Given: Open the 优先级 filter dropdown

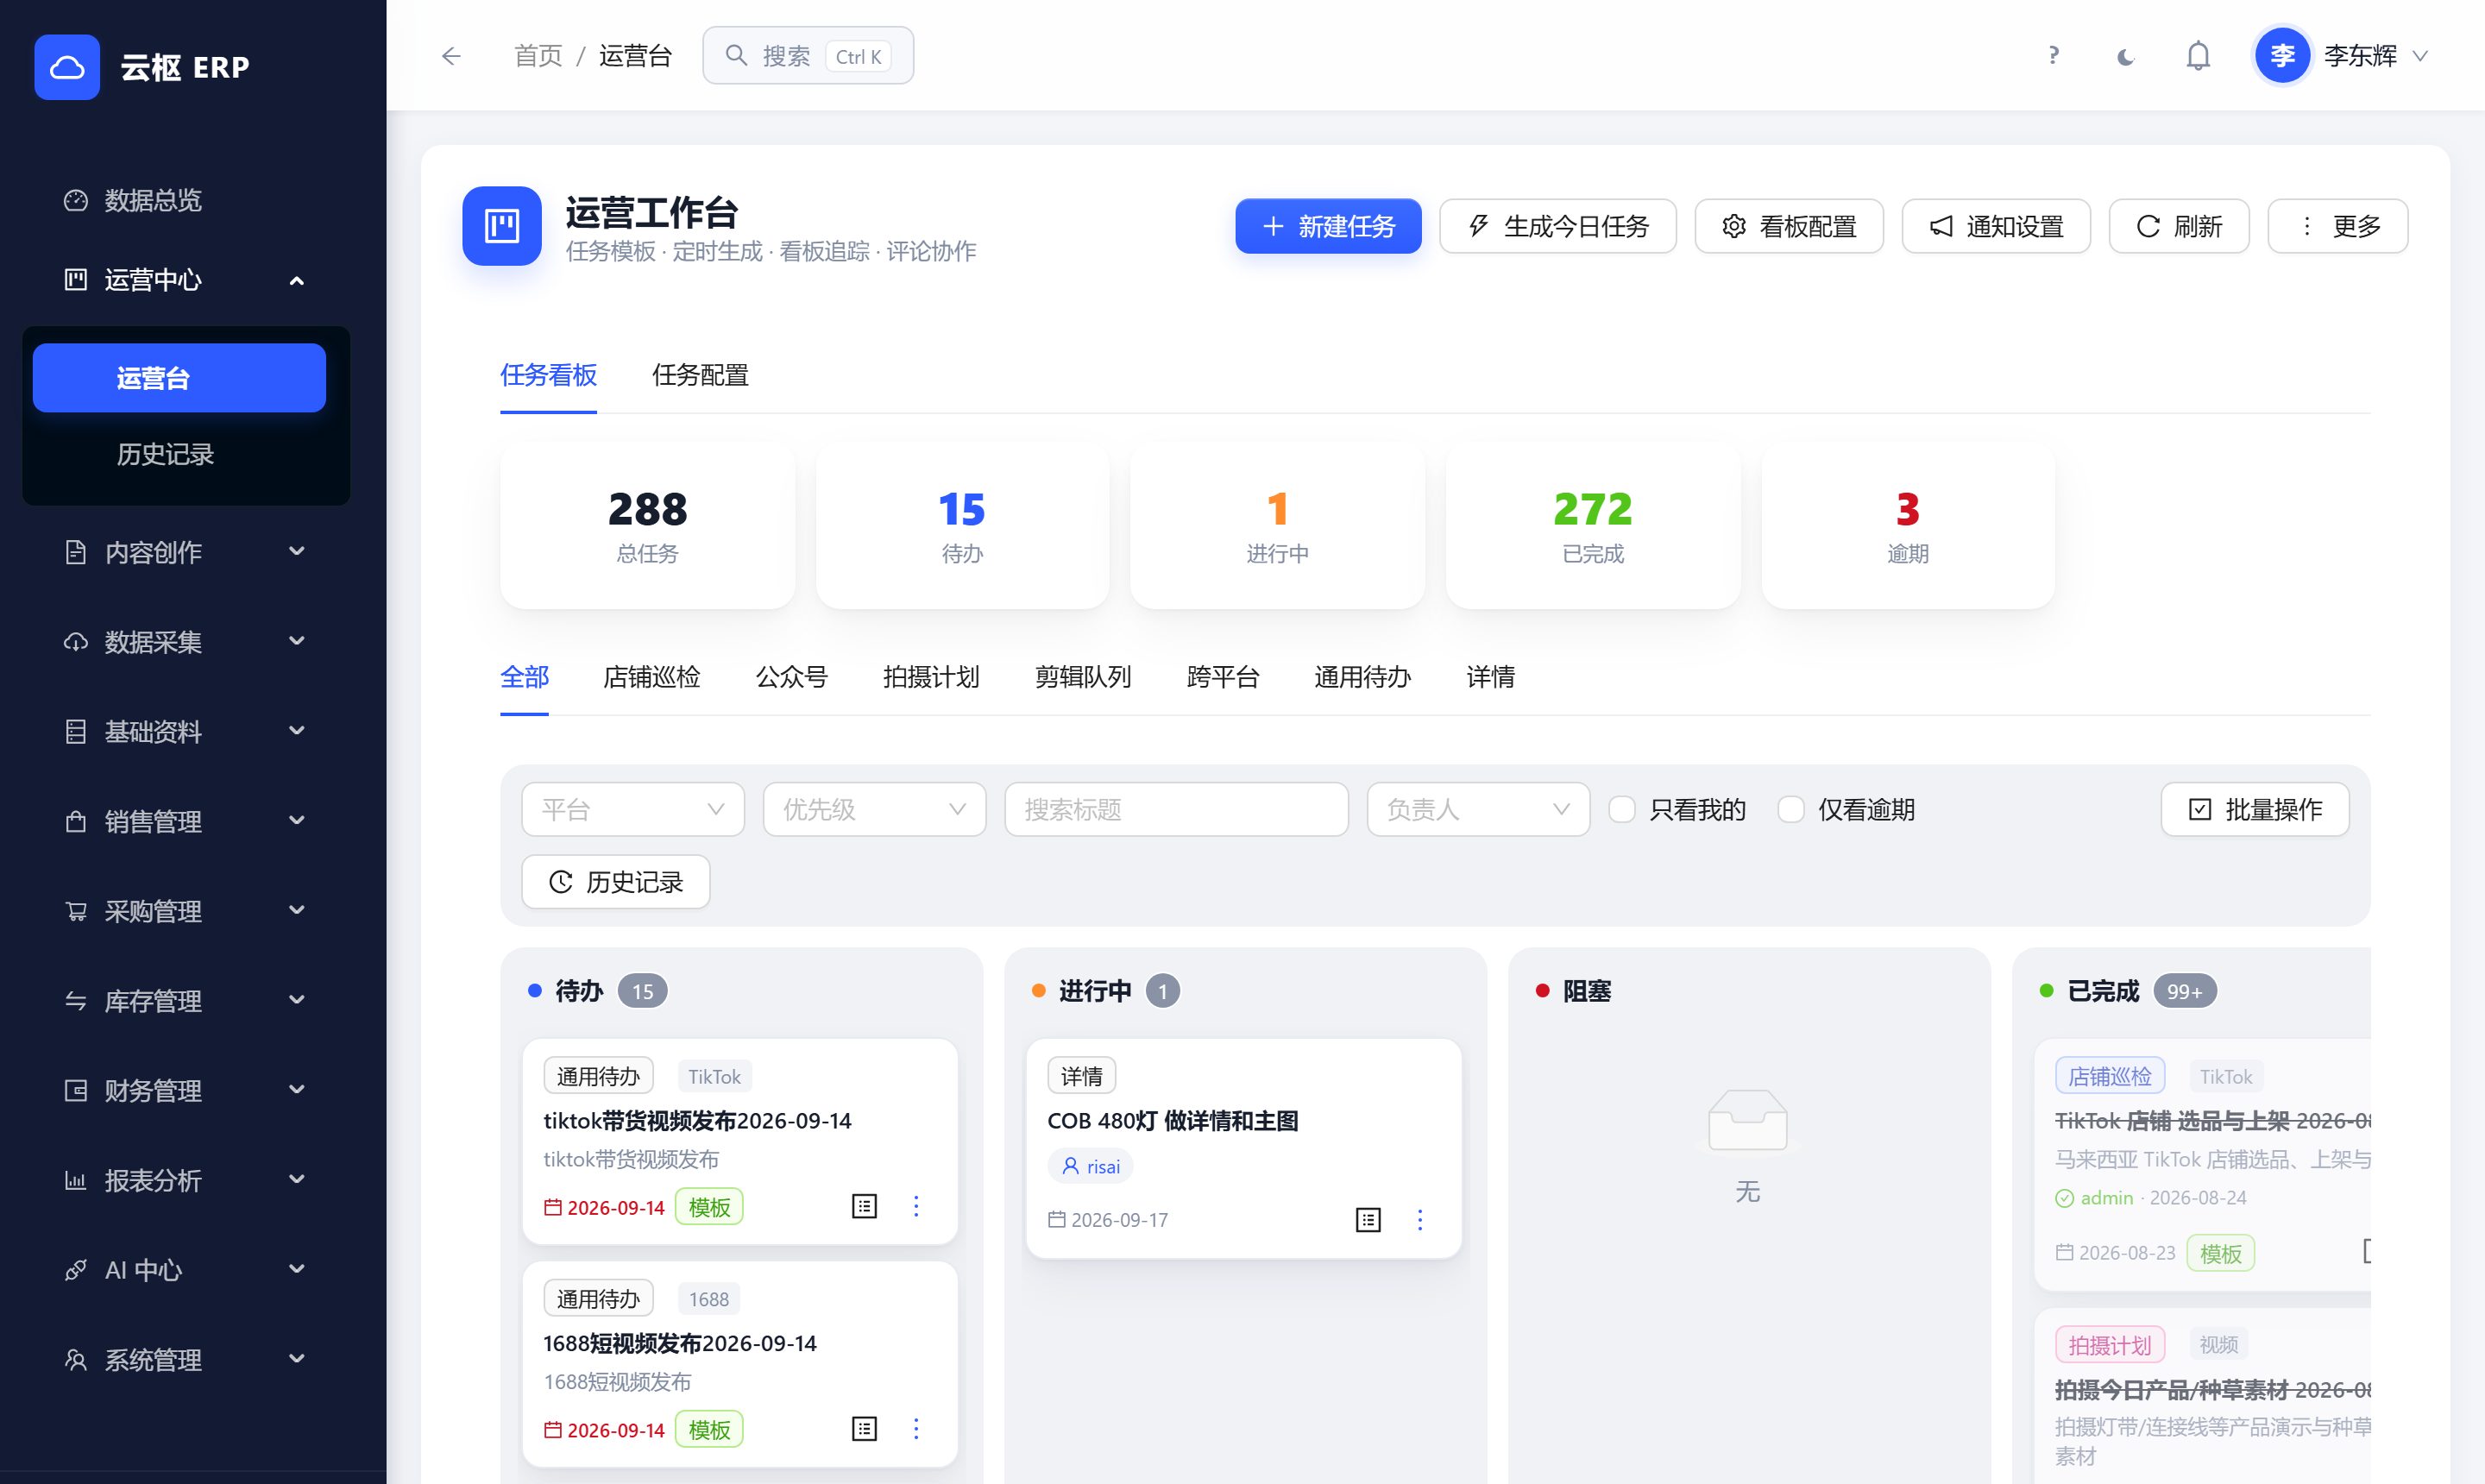Looking at the screenshot, I should pyautogui.click(x=874, y=809).
